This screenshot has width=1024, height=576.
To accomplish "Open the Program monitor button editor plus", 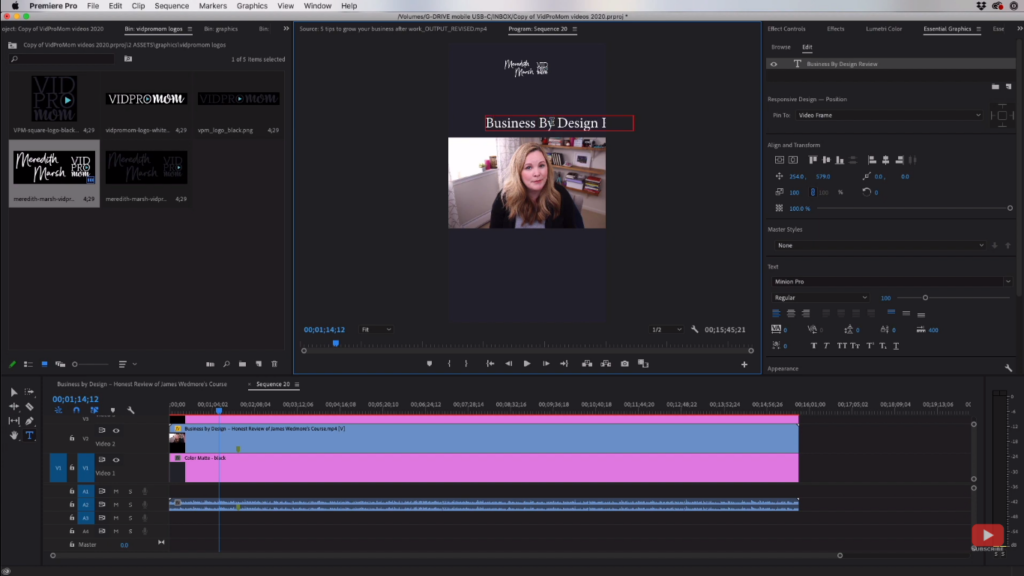I will click(x=744, y=364).
